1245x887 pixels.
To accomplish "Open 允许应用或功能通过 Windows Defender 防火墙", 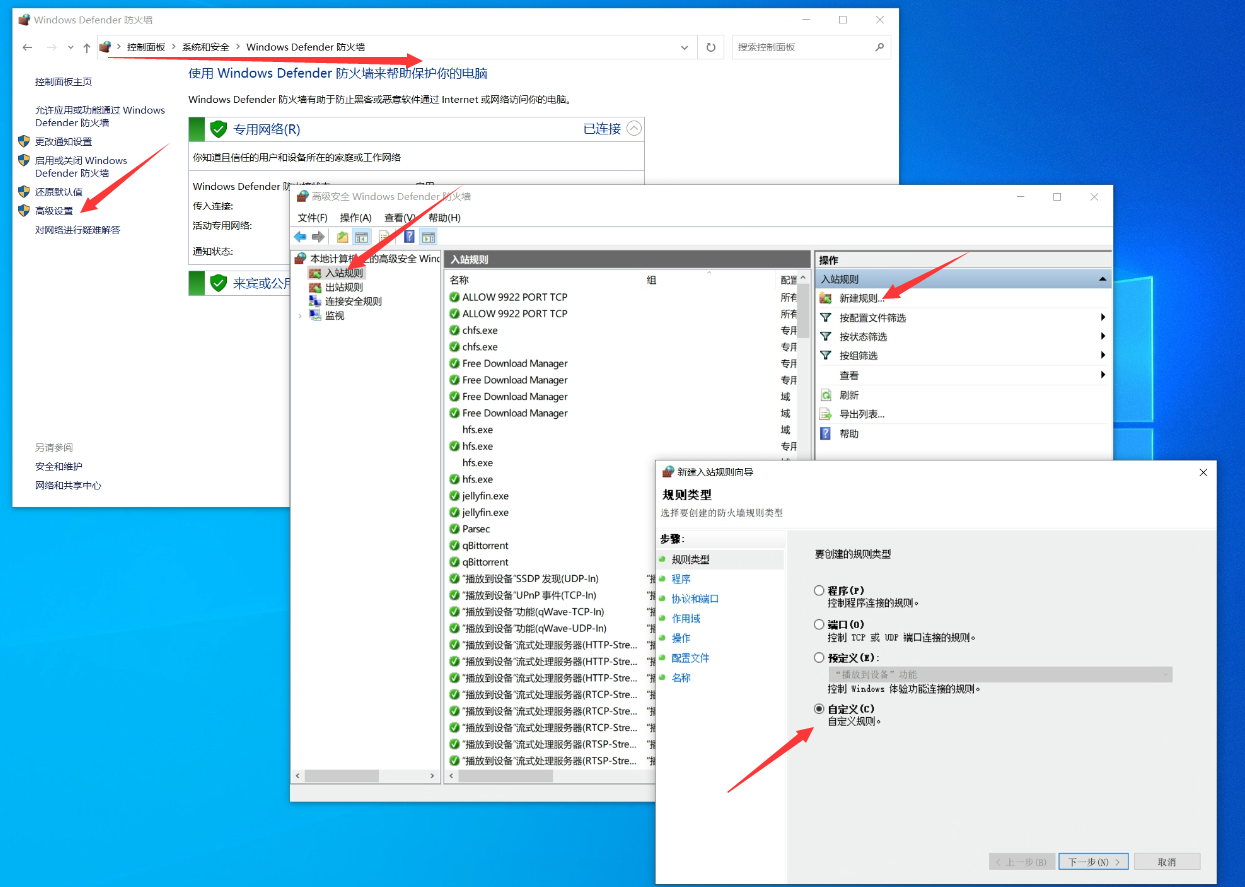I will coord(100,116).
